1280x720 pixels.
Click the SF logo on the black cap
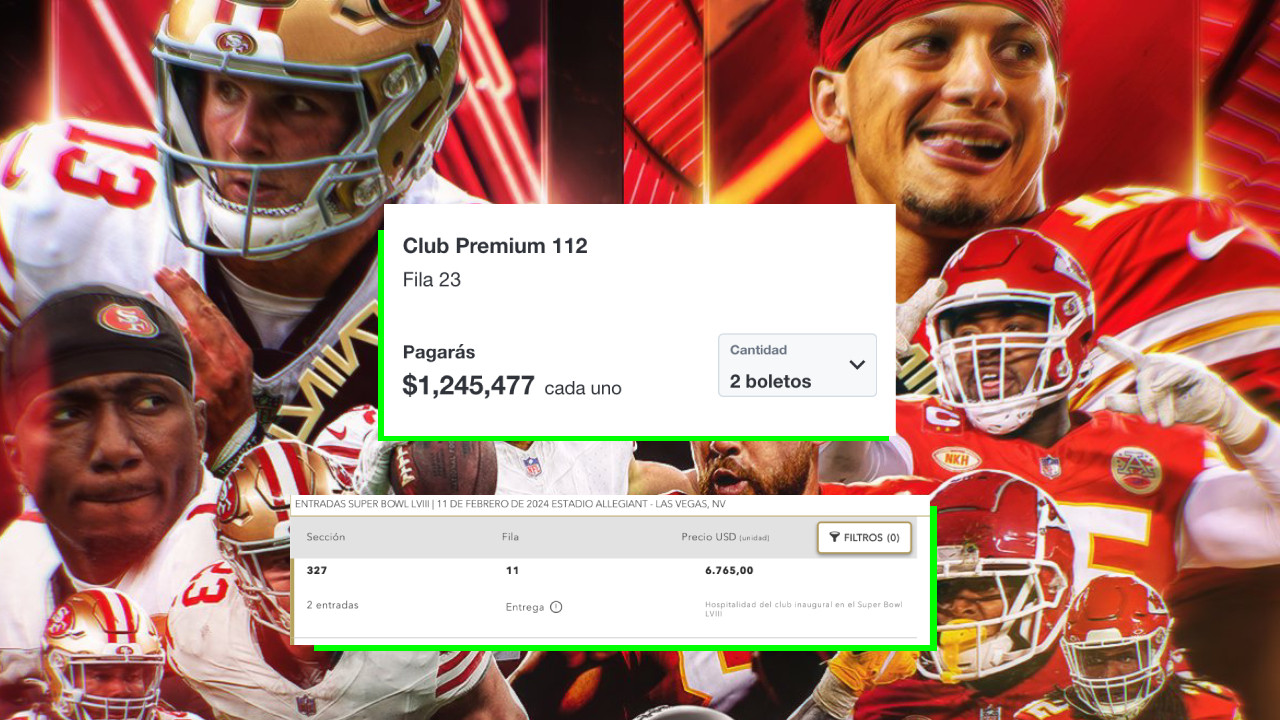tap(127, 320)
